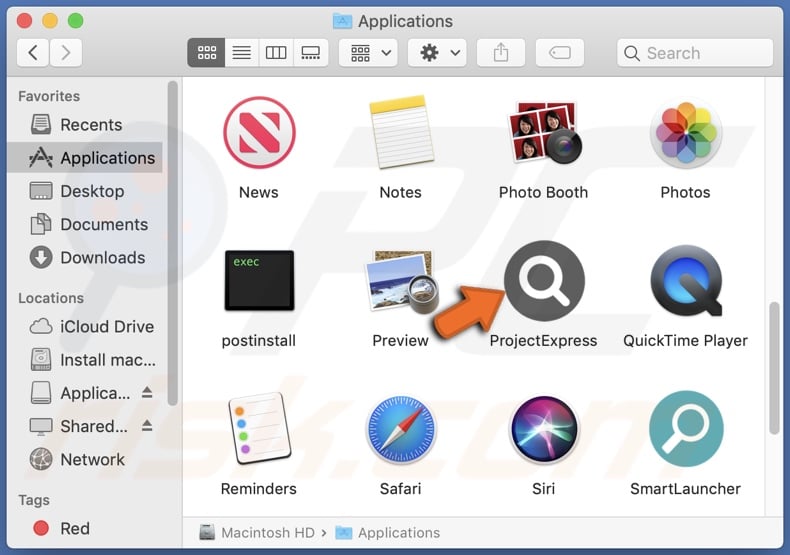Eject the Shared... volume

(x=147, y=426)
